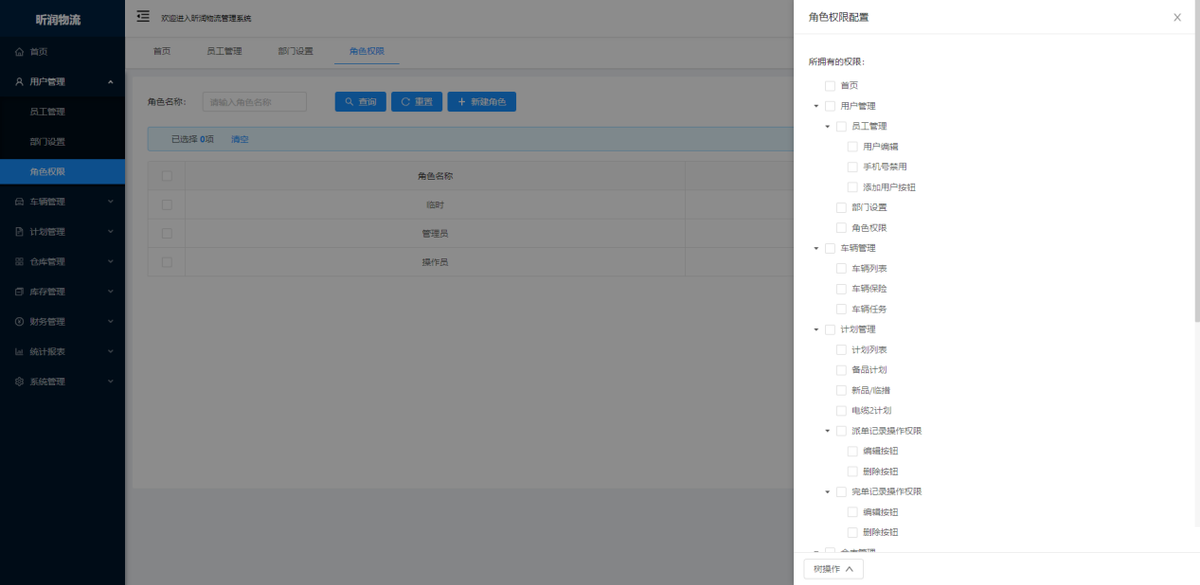Check the 添加用户按钮 permission checkbox
The image size is (1200, 585).
click(852, 187)
